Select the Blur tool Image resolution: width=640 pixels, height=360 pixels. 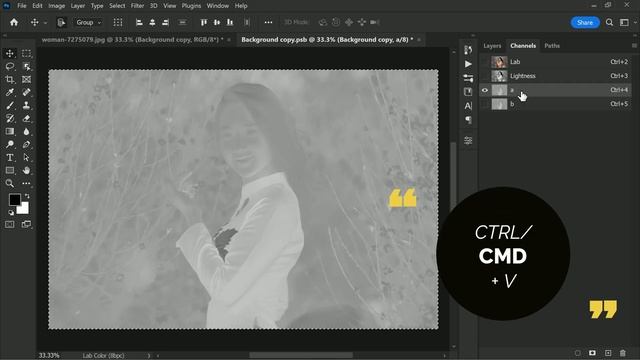[x=27, y=131]
